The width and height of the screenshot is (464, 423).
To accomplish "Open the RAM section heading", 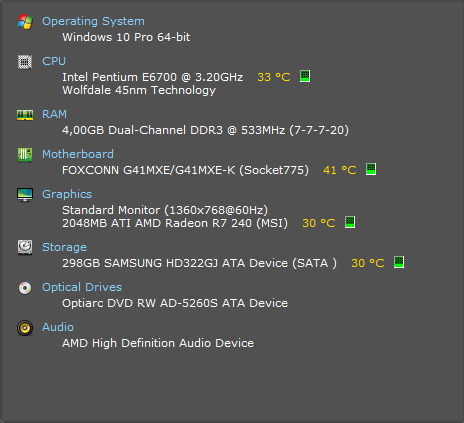I will coord(54,114).
